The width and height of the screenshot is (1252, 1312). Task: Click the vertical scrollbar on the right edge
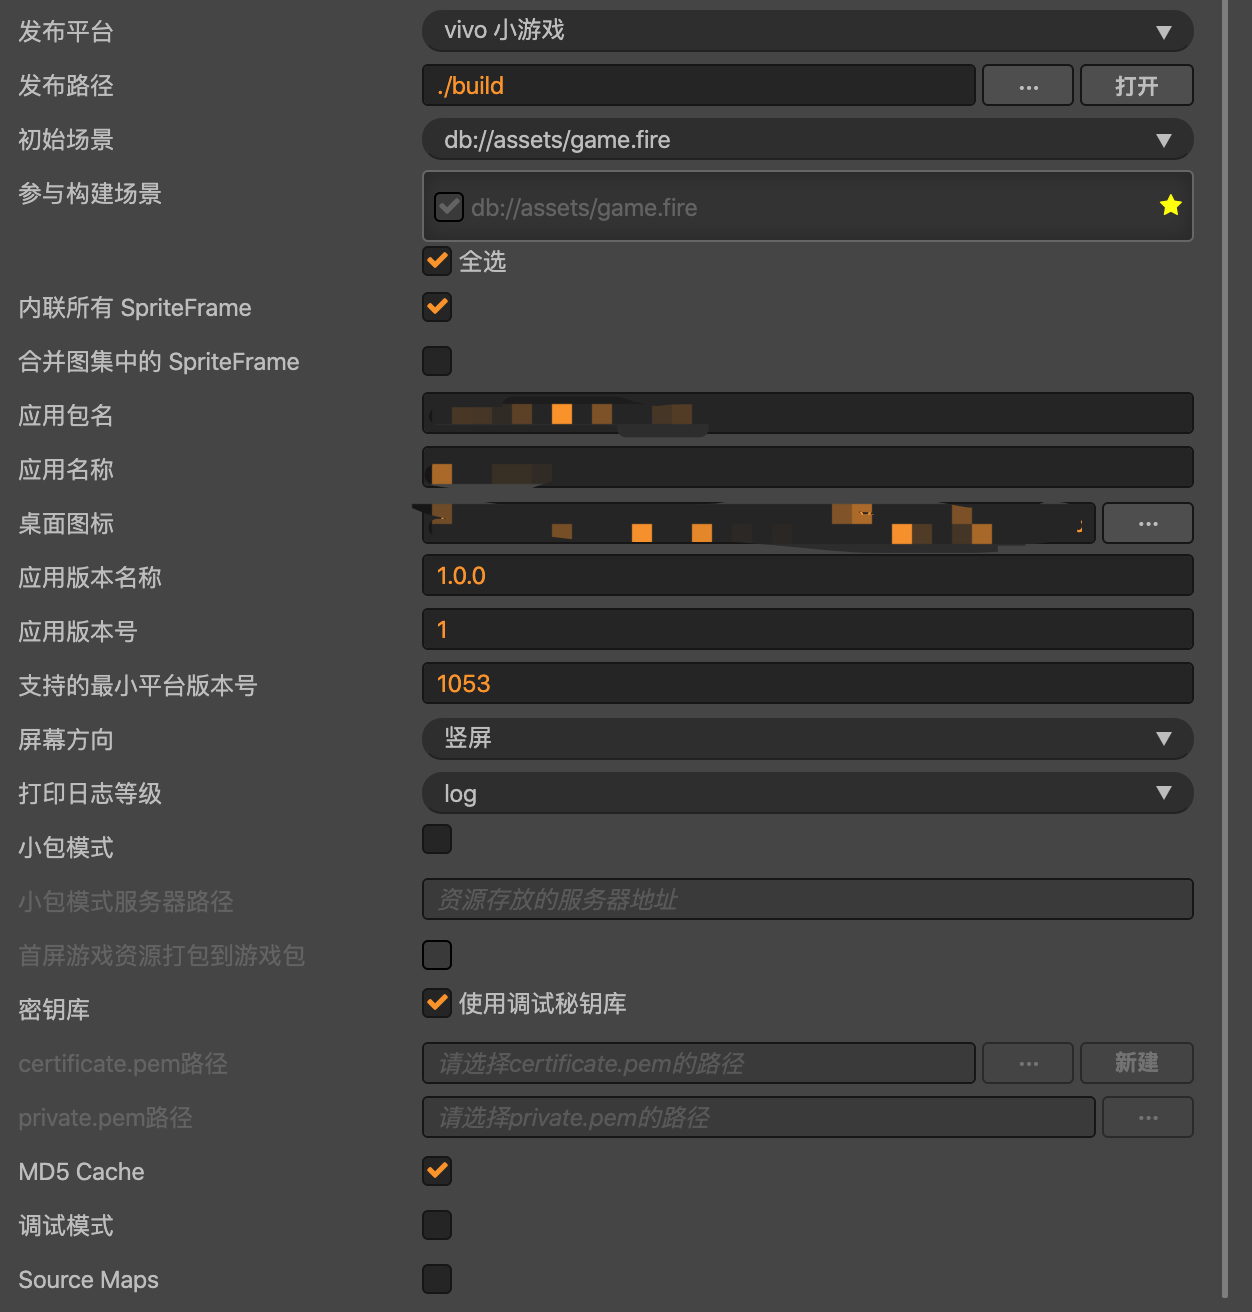click(1225, 650)
